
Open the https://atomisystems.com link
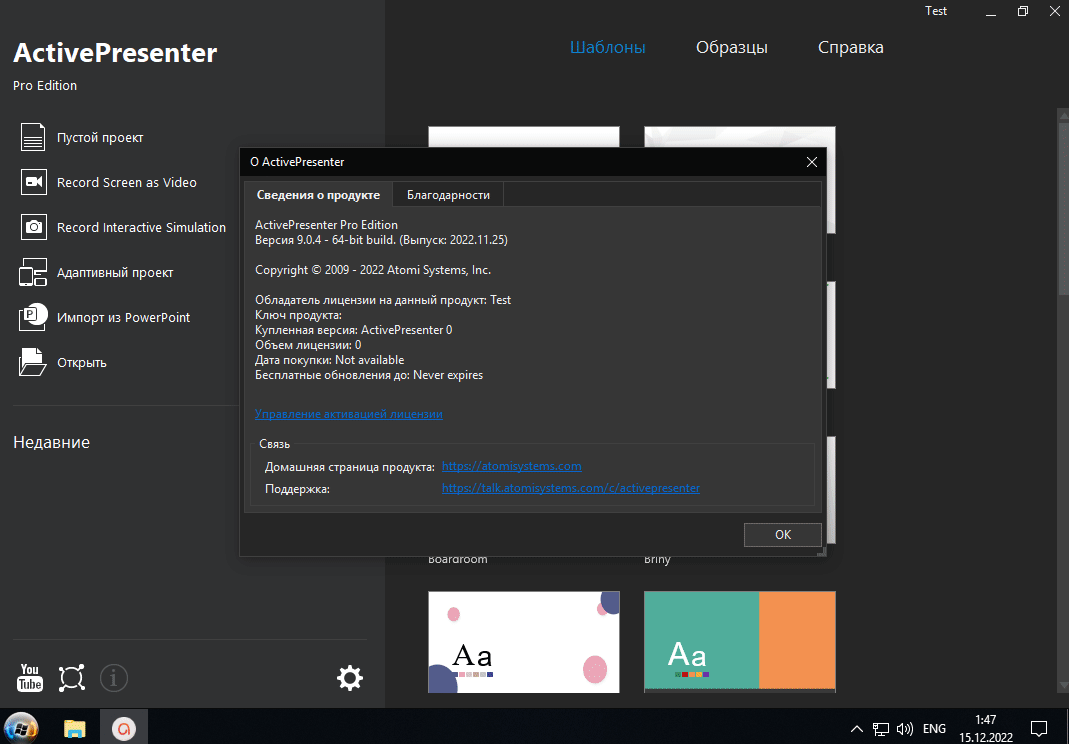tap(511, 466)
